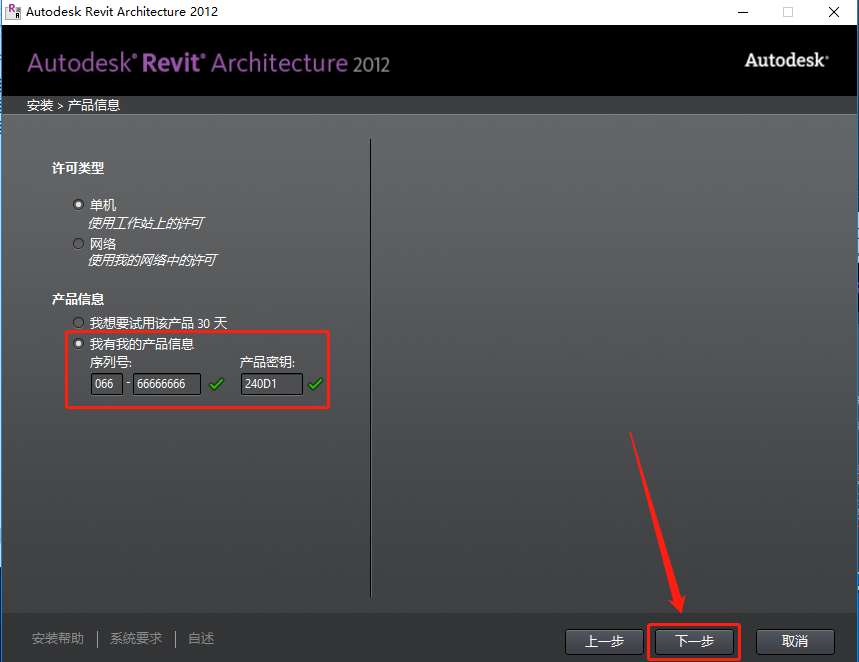This screenshot has height=662, width=859.
Task: Select 我有我的产品信息 radio button
Action: [x=78, y=344]
